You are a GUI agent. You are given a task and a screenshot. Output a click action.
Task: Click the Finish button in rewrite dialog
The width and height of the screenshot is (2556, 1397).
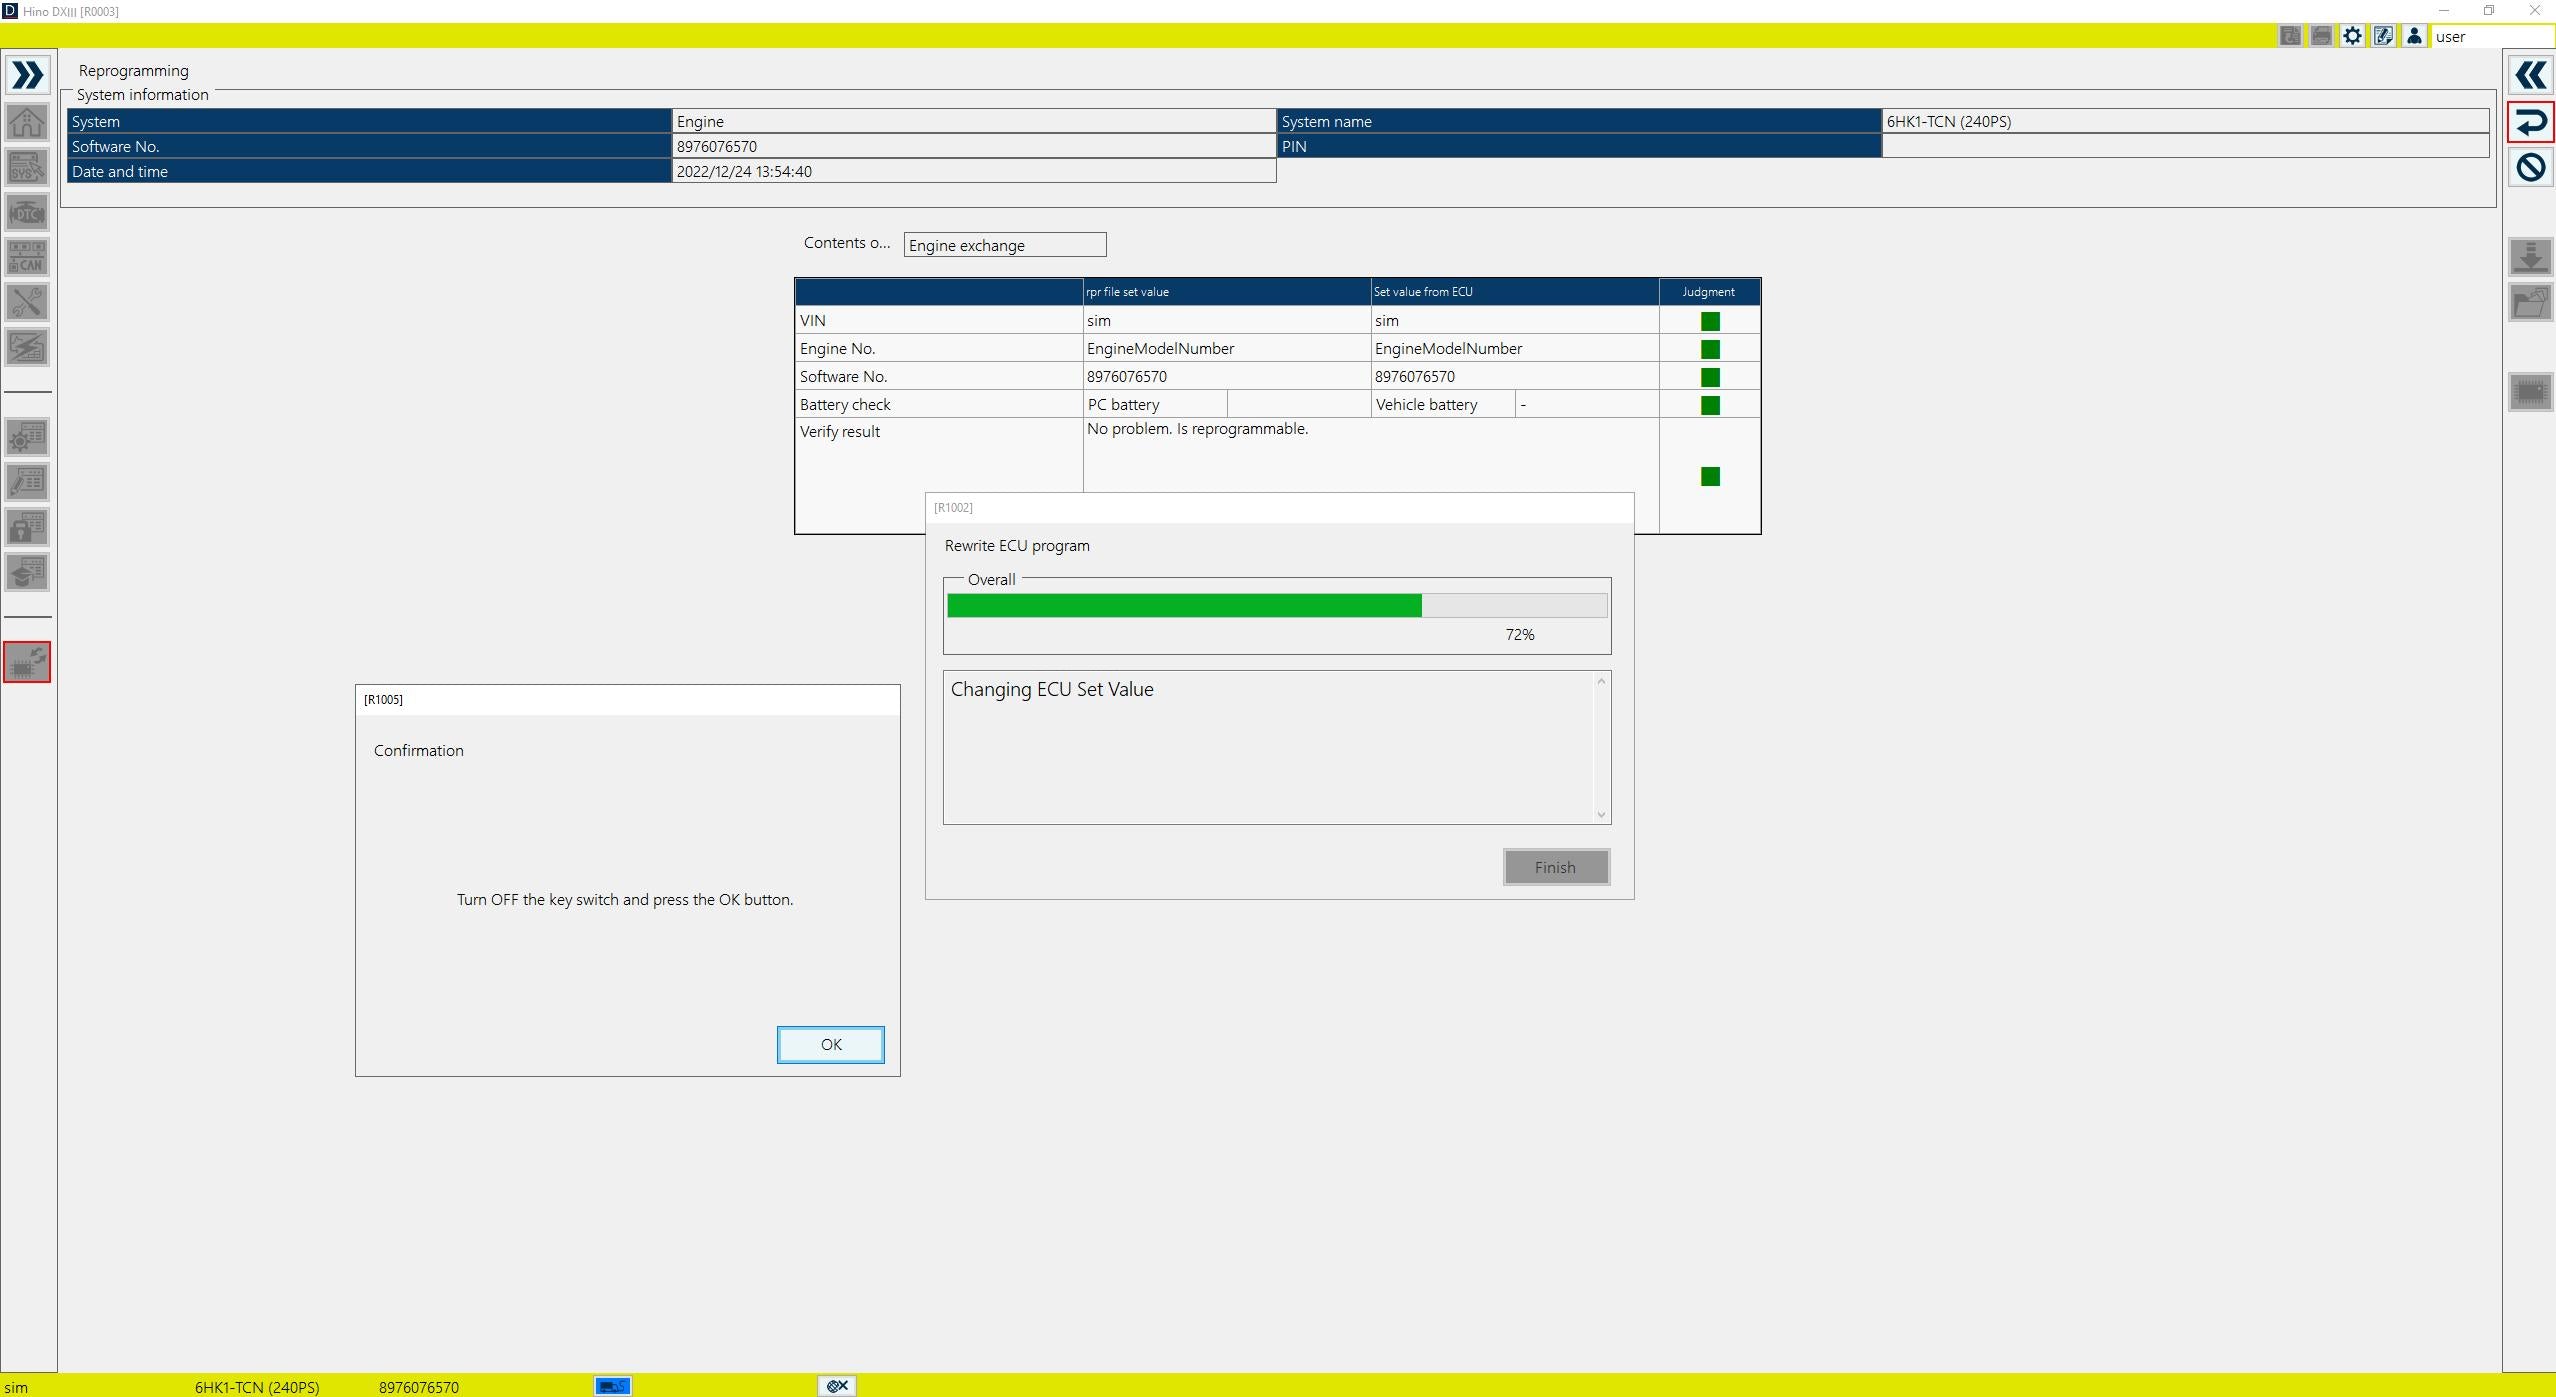coord(1555,867)
